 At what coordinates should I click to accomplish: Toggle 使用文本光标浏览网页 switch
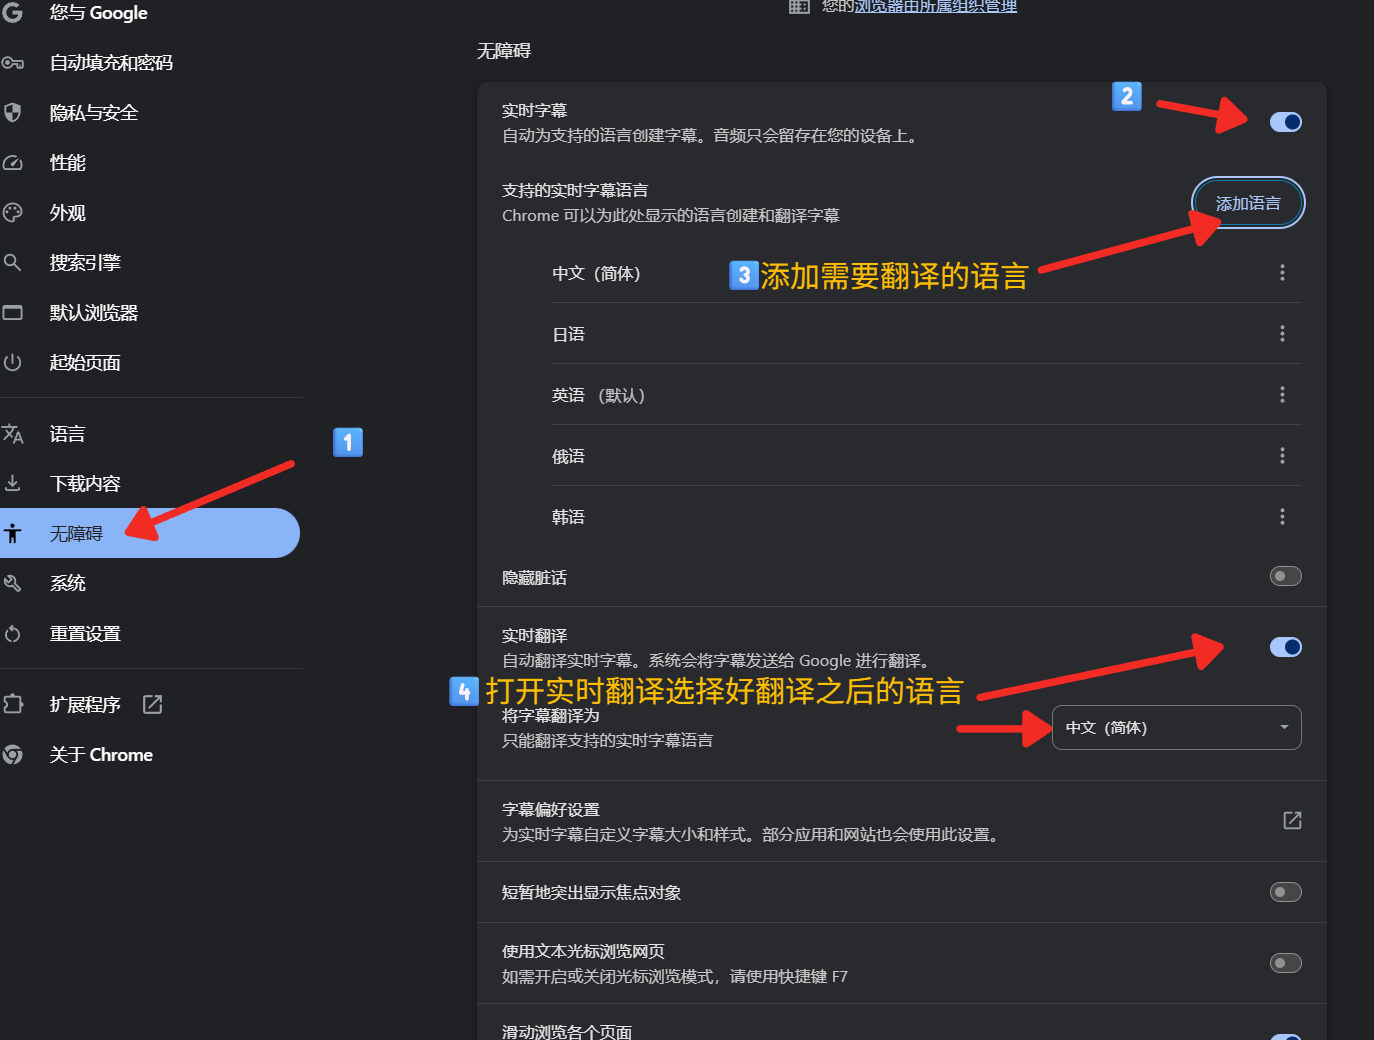[1286, 963]
